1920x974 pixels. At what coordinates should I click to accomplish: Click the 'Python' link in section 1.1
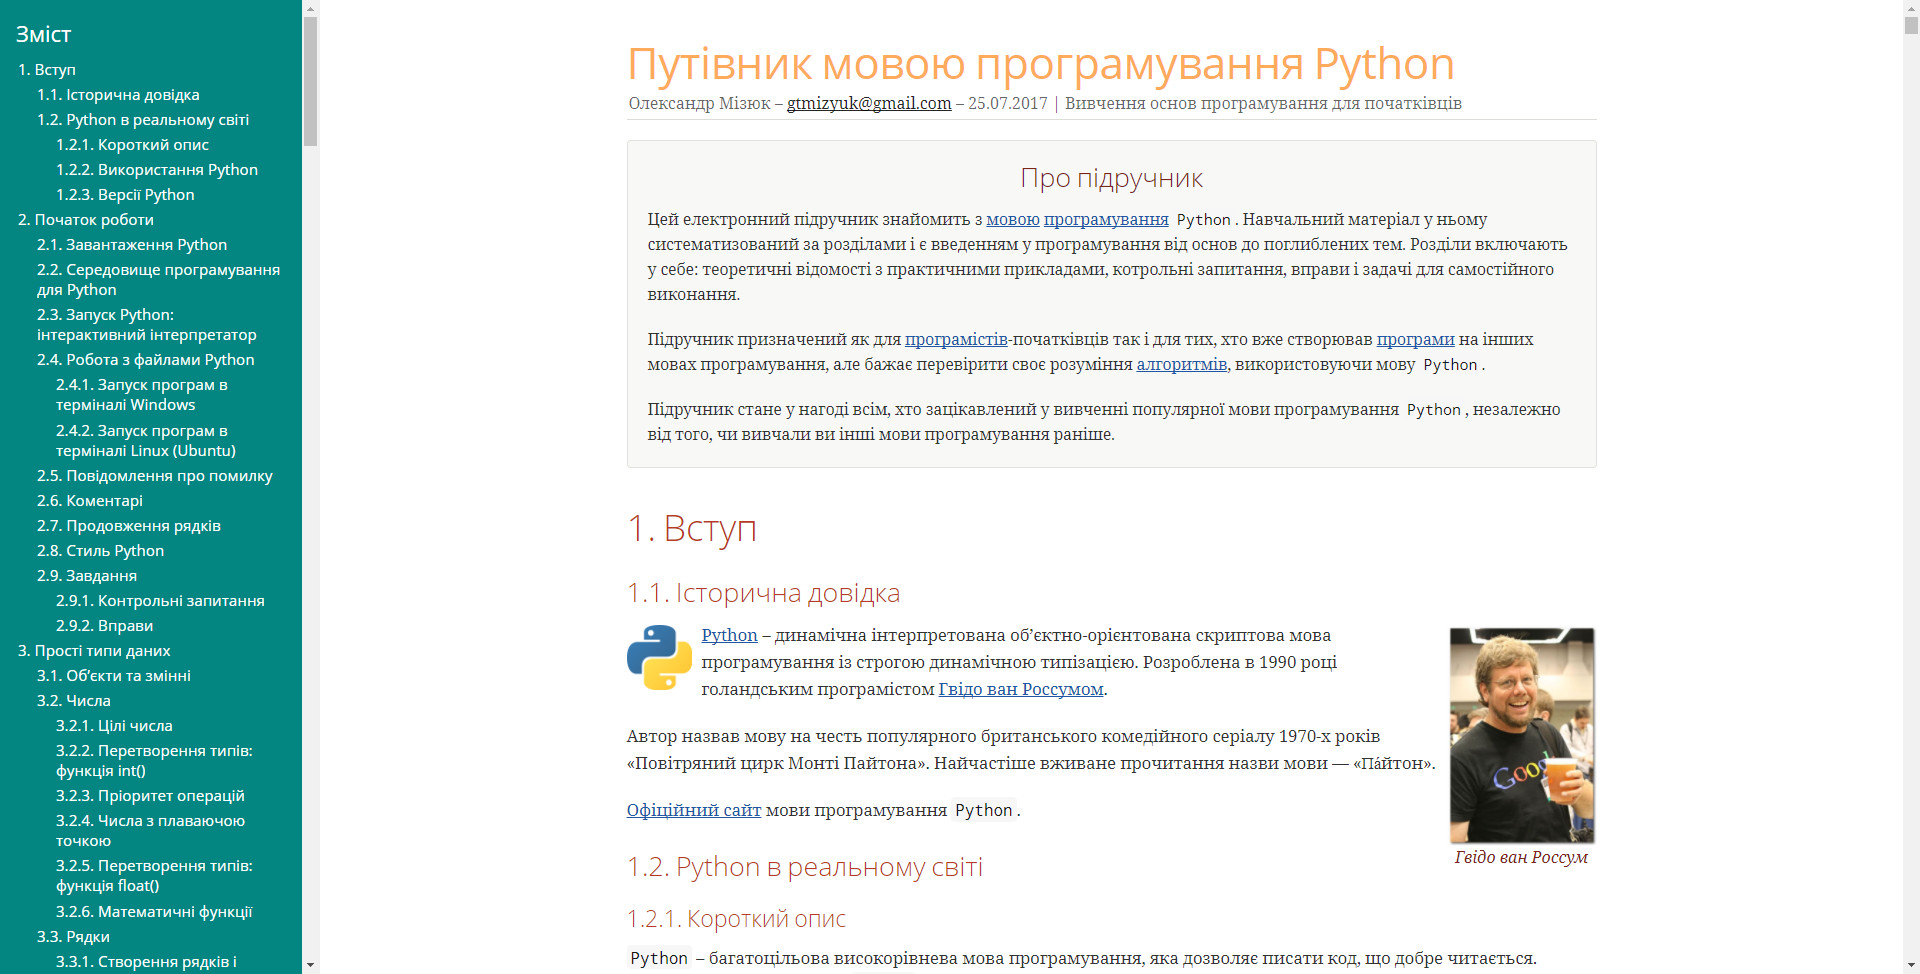pyautogui.click(x=730, y=635)
